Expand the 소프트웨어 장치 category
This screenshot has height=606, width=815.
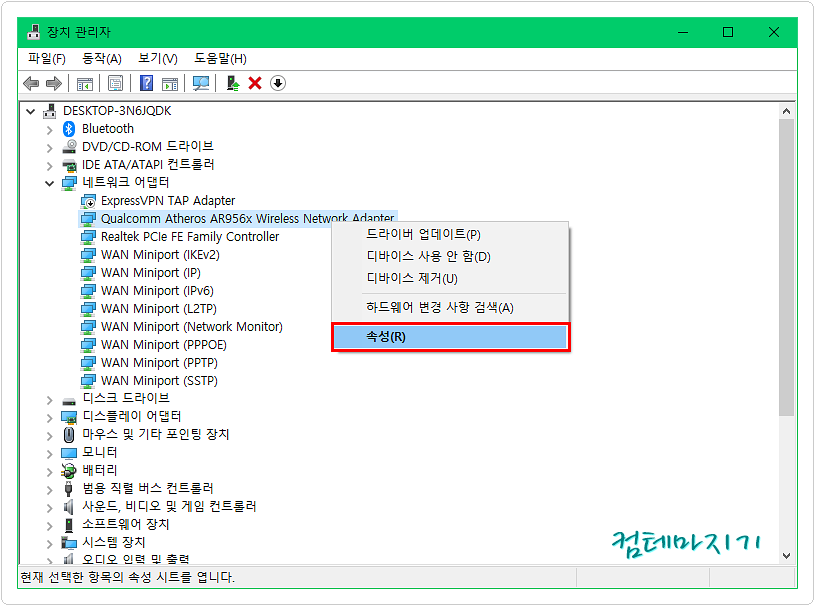[x=49, y=526]
